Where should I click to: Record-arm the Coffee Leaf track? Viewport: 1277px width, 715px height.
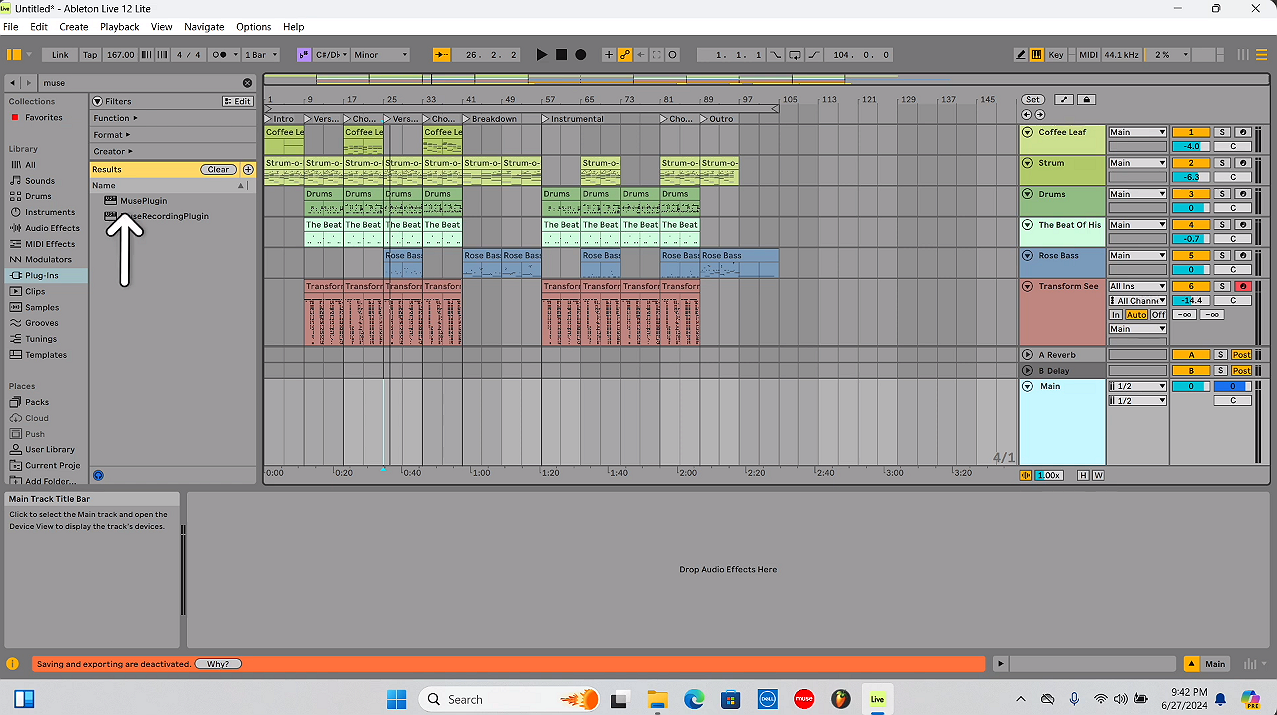pyautogui.click(x=1243, y=132)
